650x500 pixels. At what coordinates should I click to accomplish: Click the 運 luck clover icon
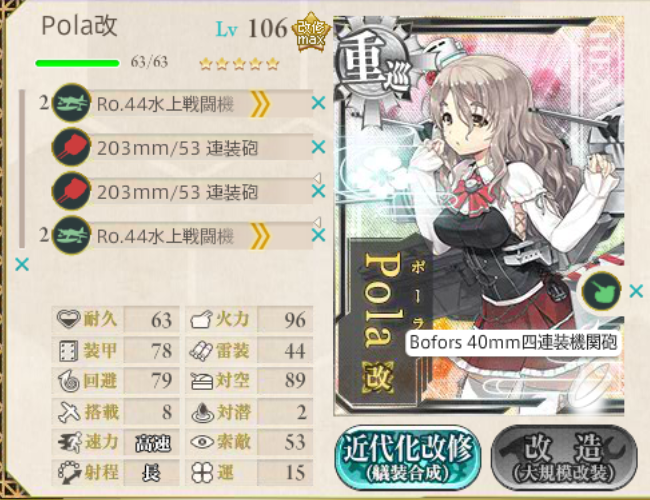coord(202,472)
